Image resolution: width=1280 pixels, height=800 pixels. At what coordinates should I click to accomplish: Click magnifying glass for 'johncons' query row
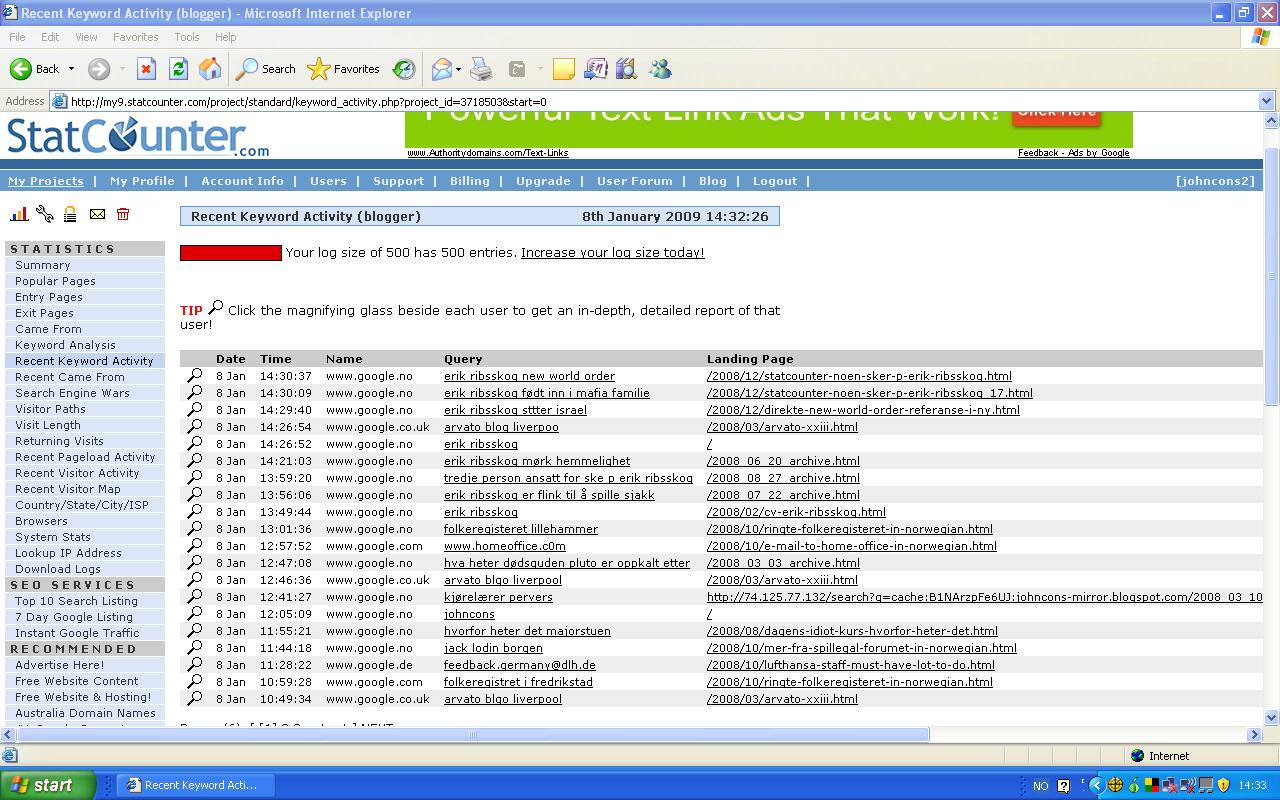[195, 614]
